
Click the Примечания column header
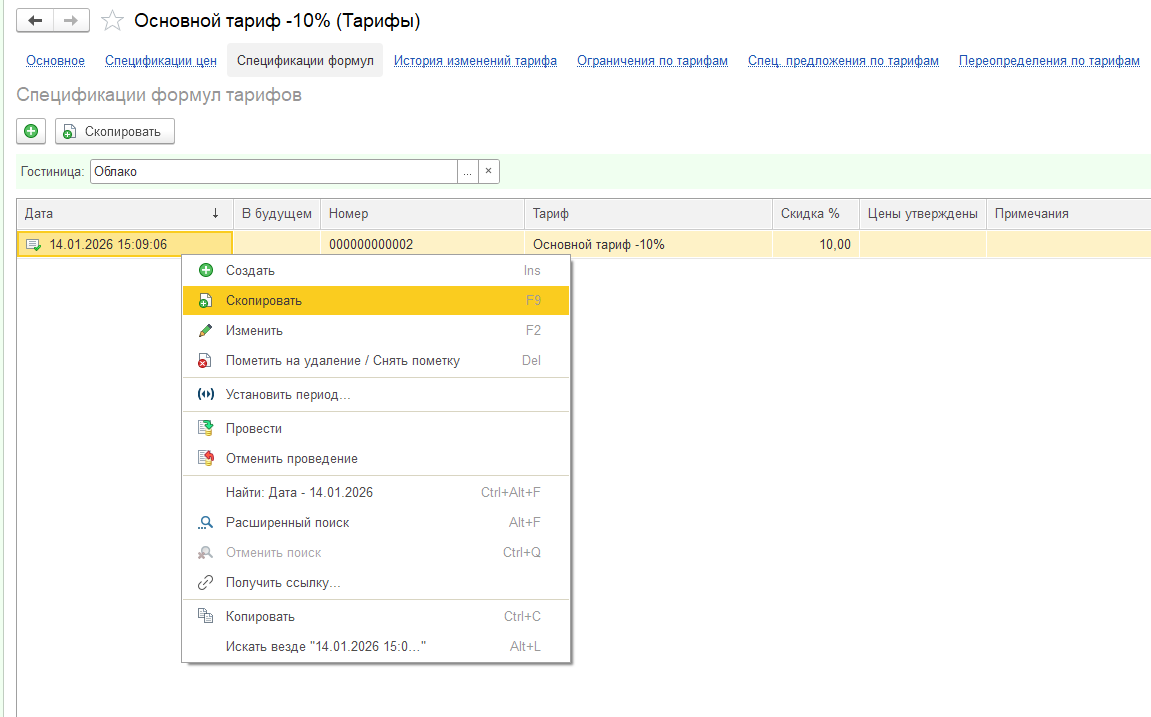(1069, 214)
